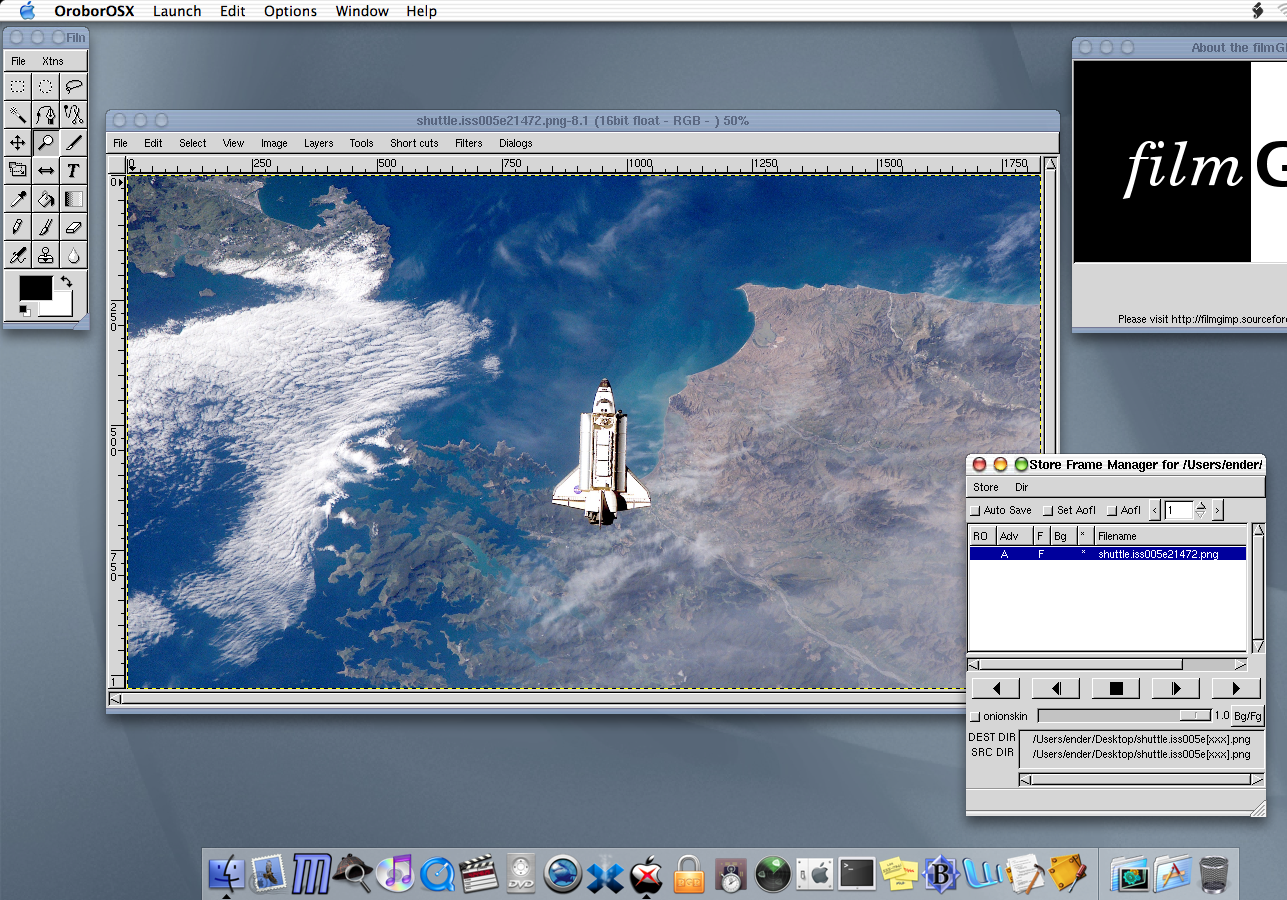
Task: Select the Airbrush tool
Action: (x=18, y=254)
